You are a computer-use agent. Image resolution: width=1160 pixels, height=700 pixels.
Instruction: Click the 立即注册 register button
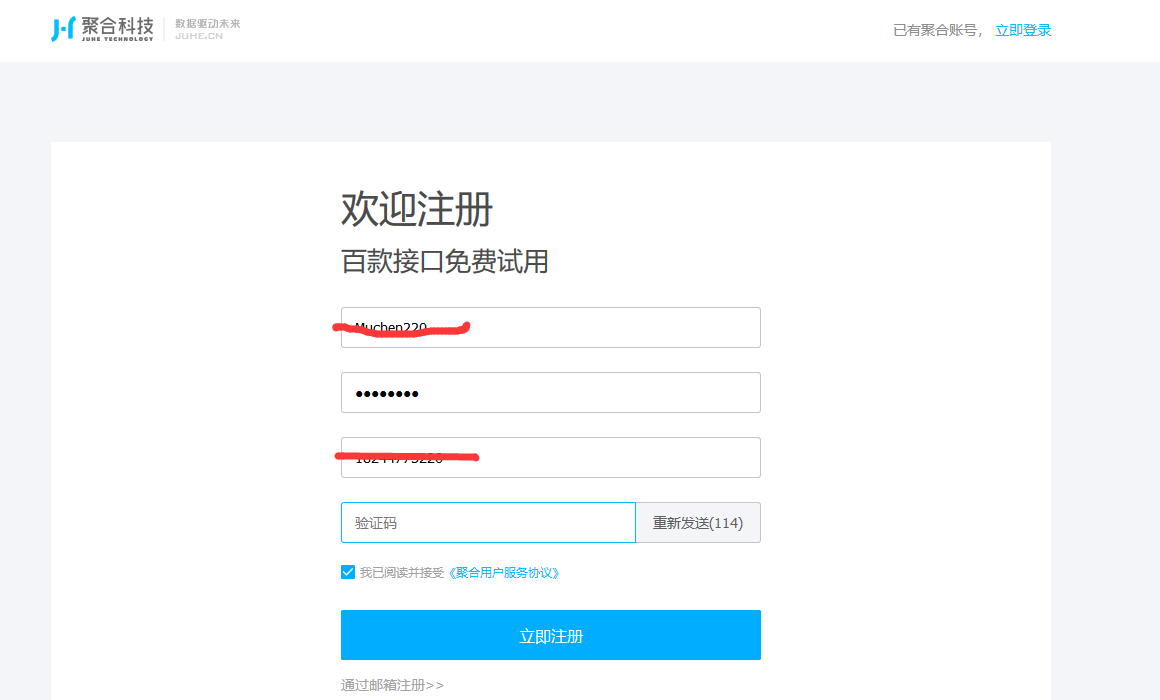point(550,635)
